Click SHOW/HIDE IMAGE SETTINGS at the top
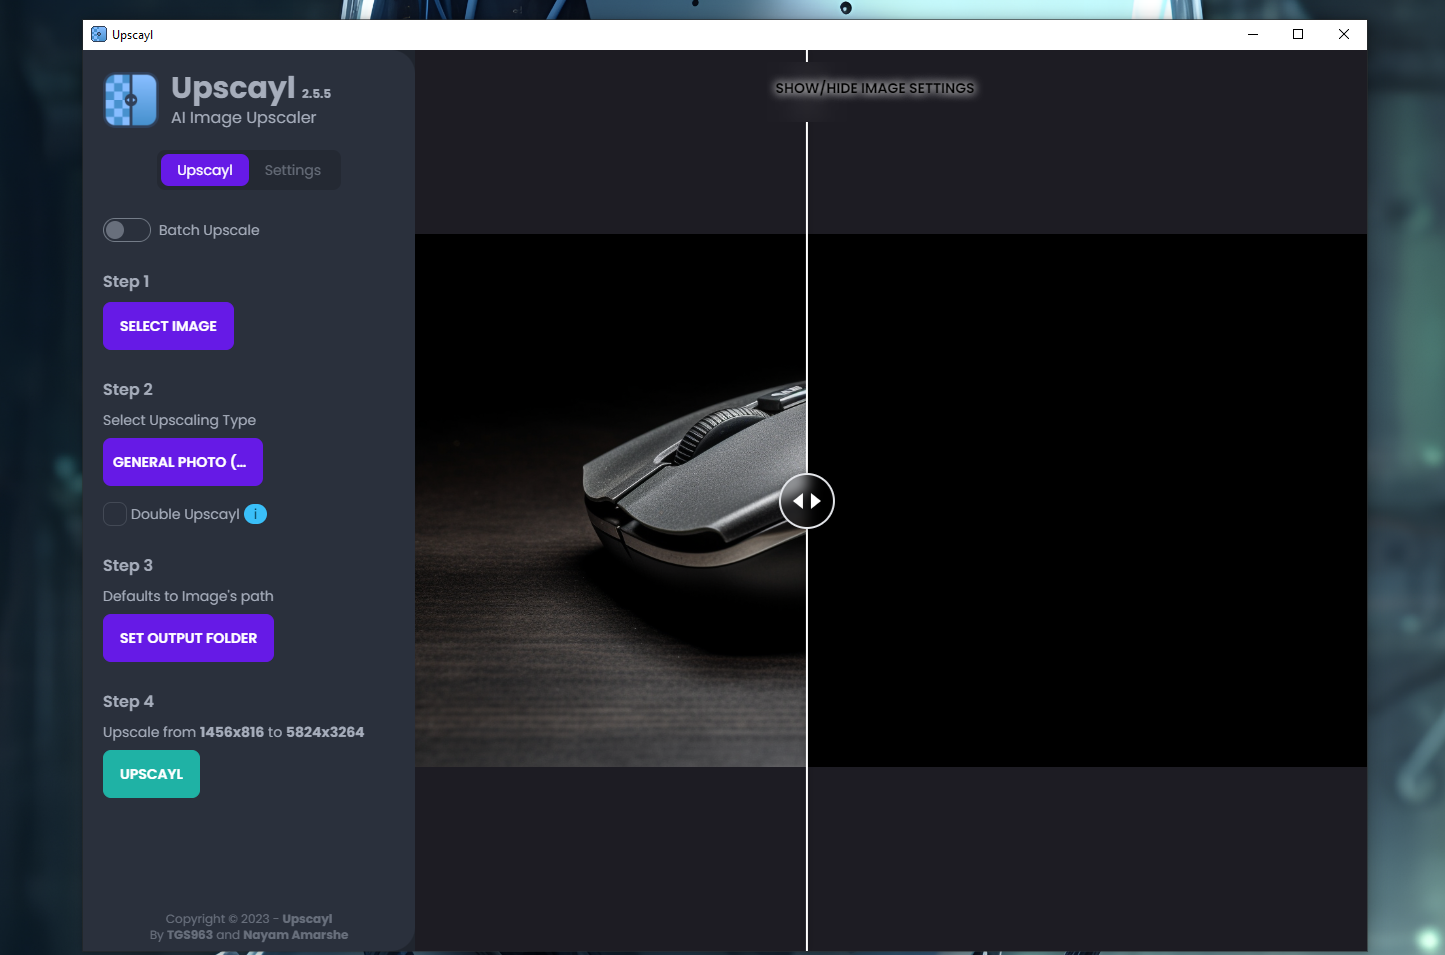The height and width of the screenshot is (955, 1445). [875, 88]
